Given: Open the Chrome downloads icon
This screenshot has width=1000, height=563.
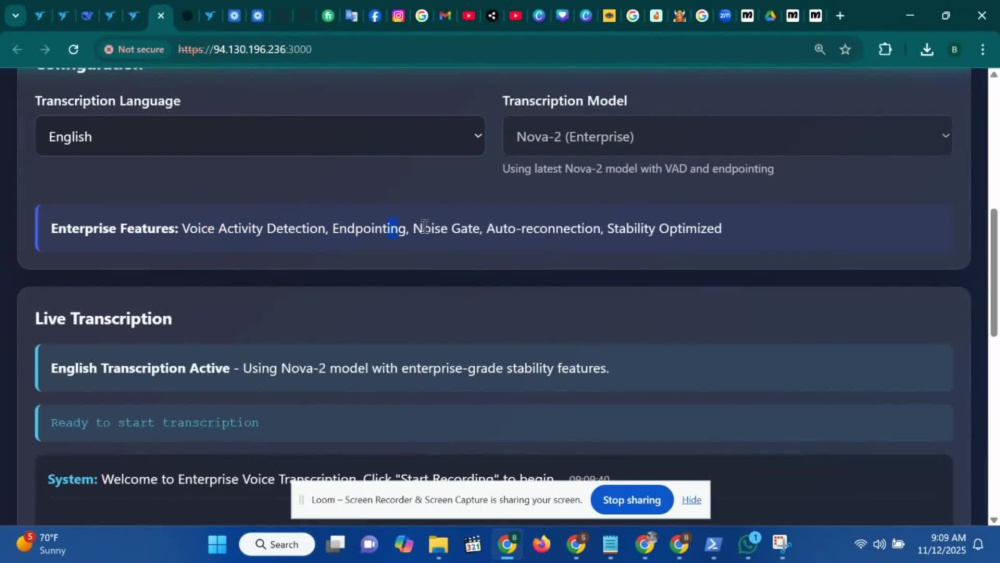Looking at the screenshot, I should coord(927,49).
